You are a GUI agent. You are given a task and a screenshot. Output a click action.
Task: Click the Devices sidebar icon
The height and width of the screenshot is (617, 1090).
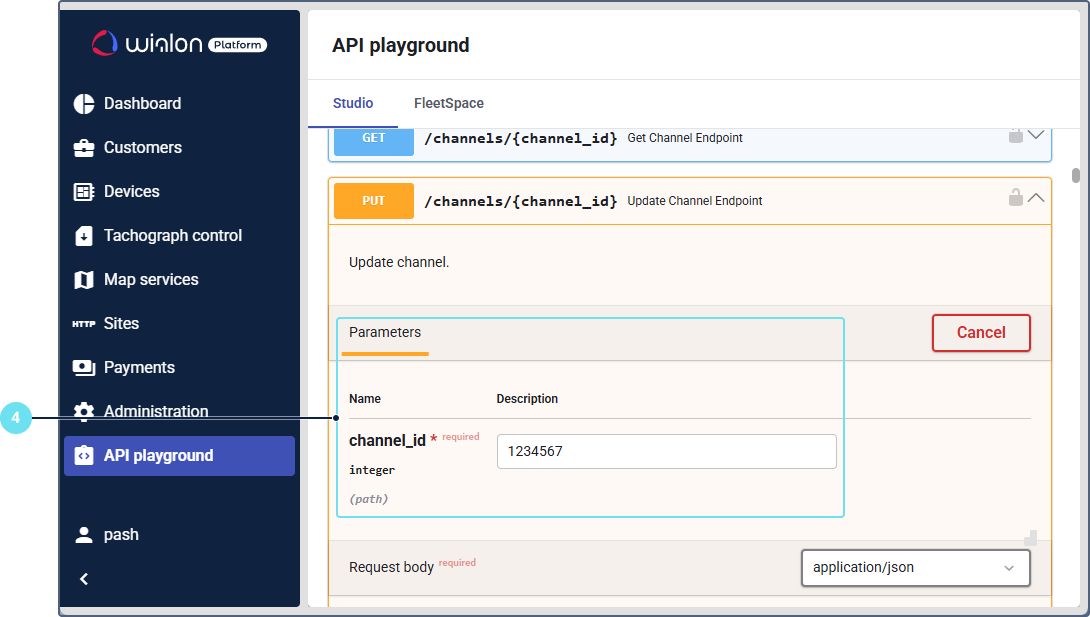[x=84, y=192]
